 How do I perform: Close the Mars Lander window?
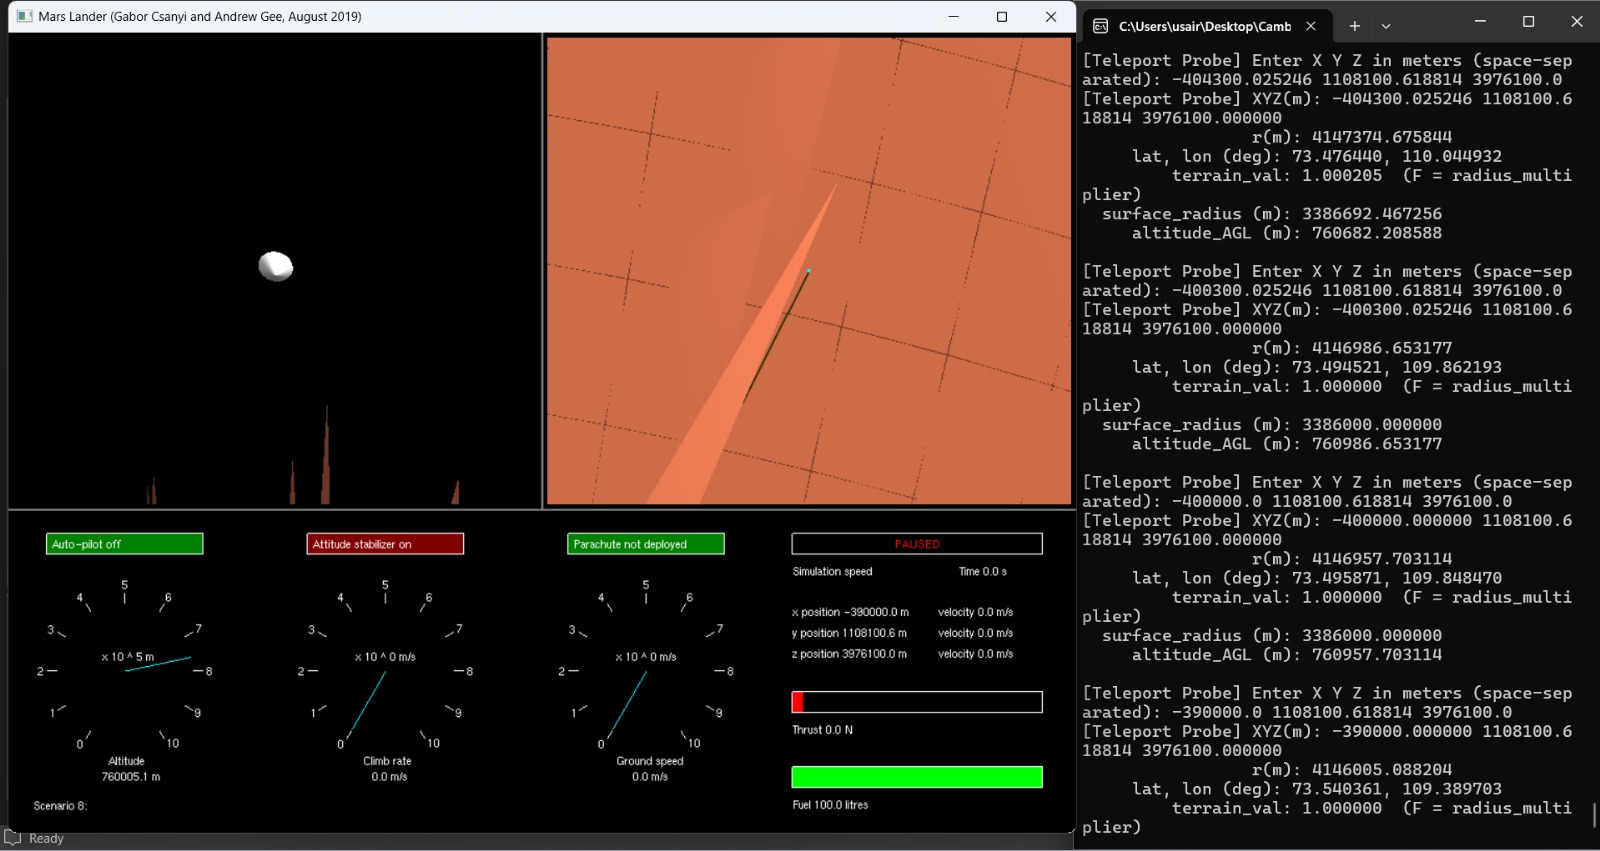coord(1051,16)
